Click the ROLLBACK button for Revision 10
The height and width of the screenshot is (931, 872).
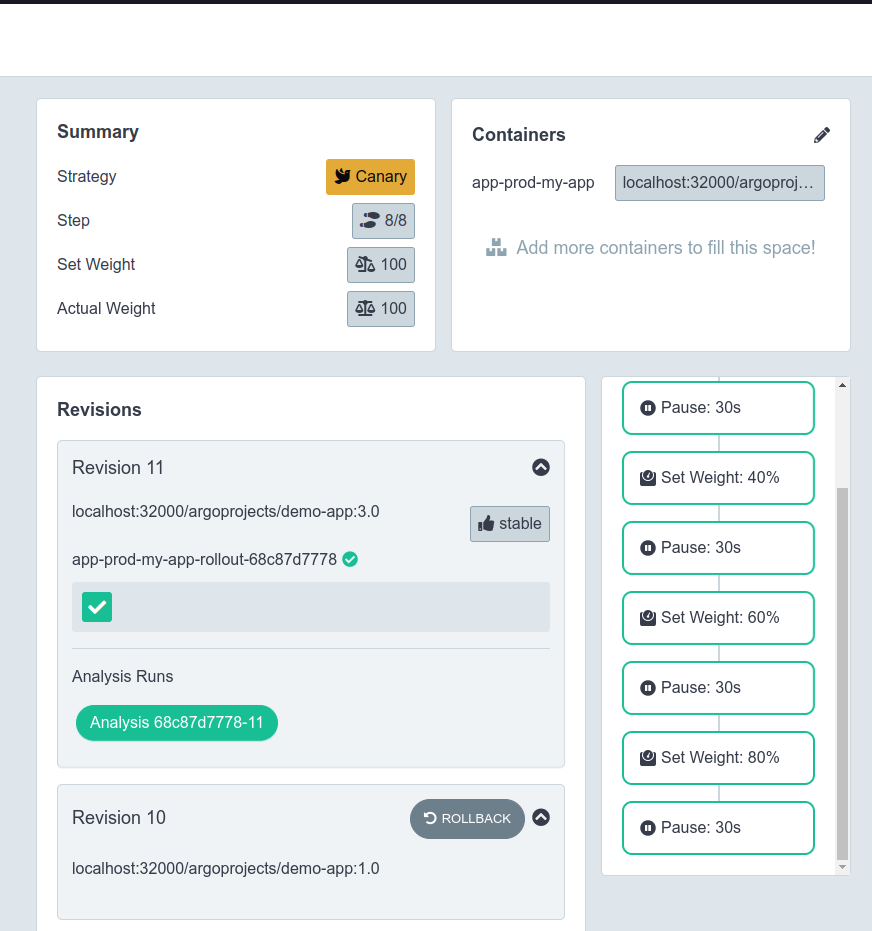(x=467, y=819)
